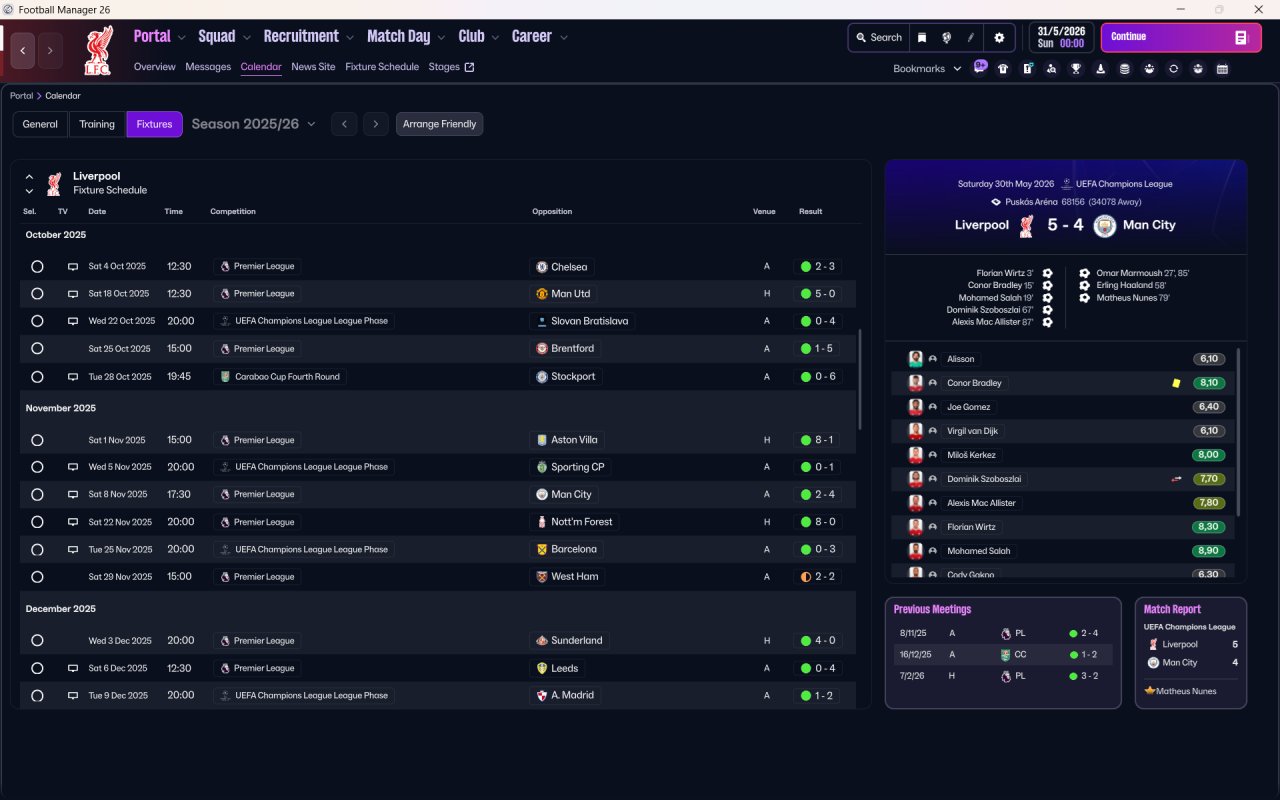Click the yellow card icon on Conor Bradley's row
Image resolution: width=1280 pixels, height=800 pixels.
point(1177,383)
